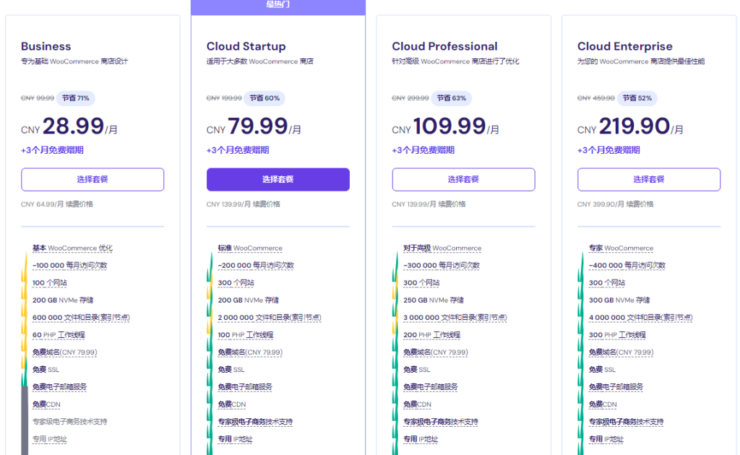Select the Cloud Startup plan's purple 选择套餐 button

tap(278, 179)
